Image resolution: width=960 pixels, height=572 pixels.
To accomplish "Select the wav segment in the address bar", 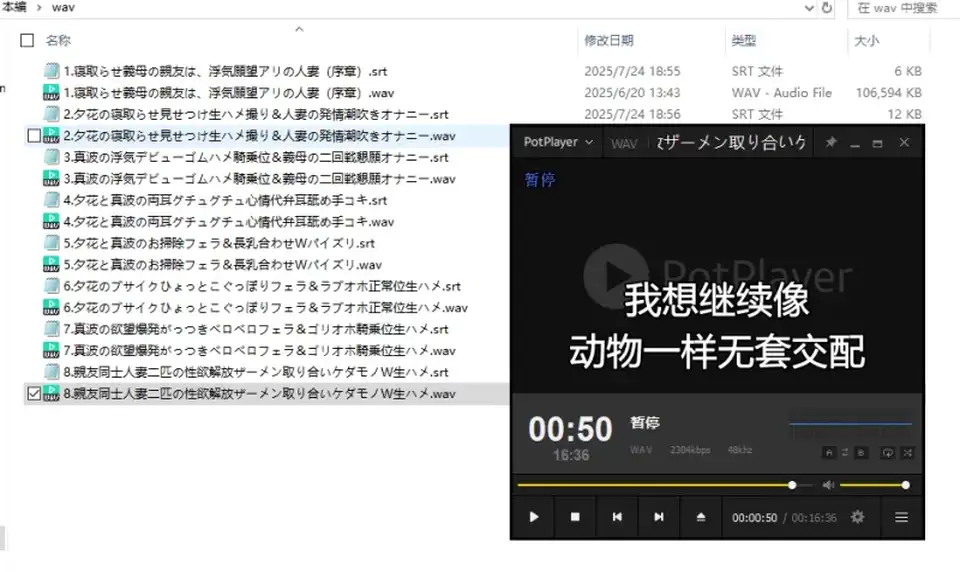I will click(x=63, y=7).
